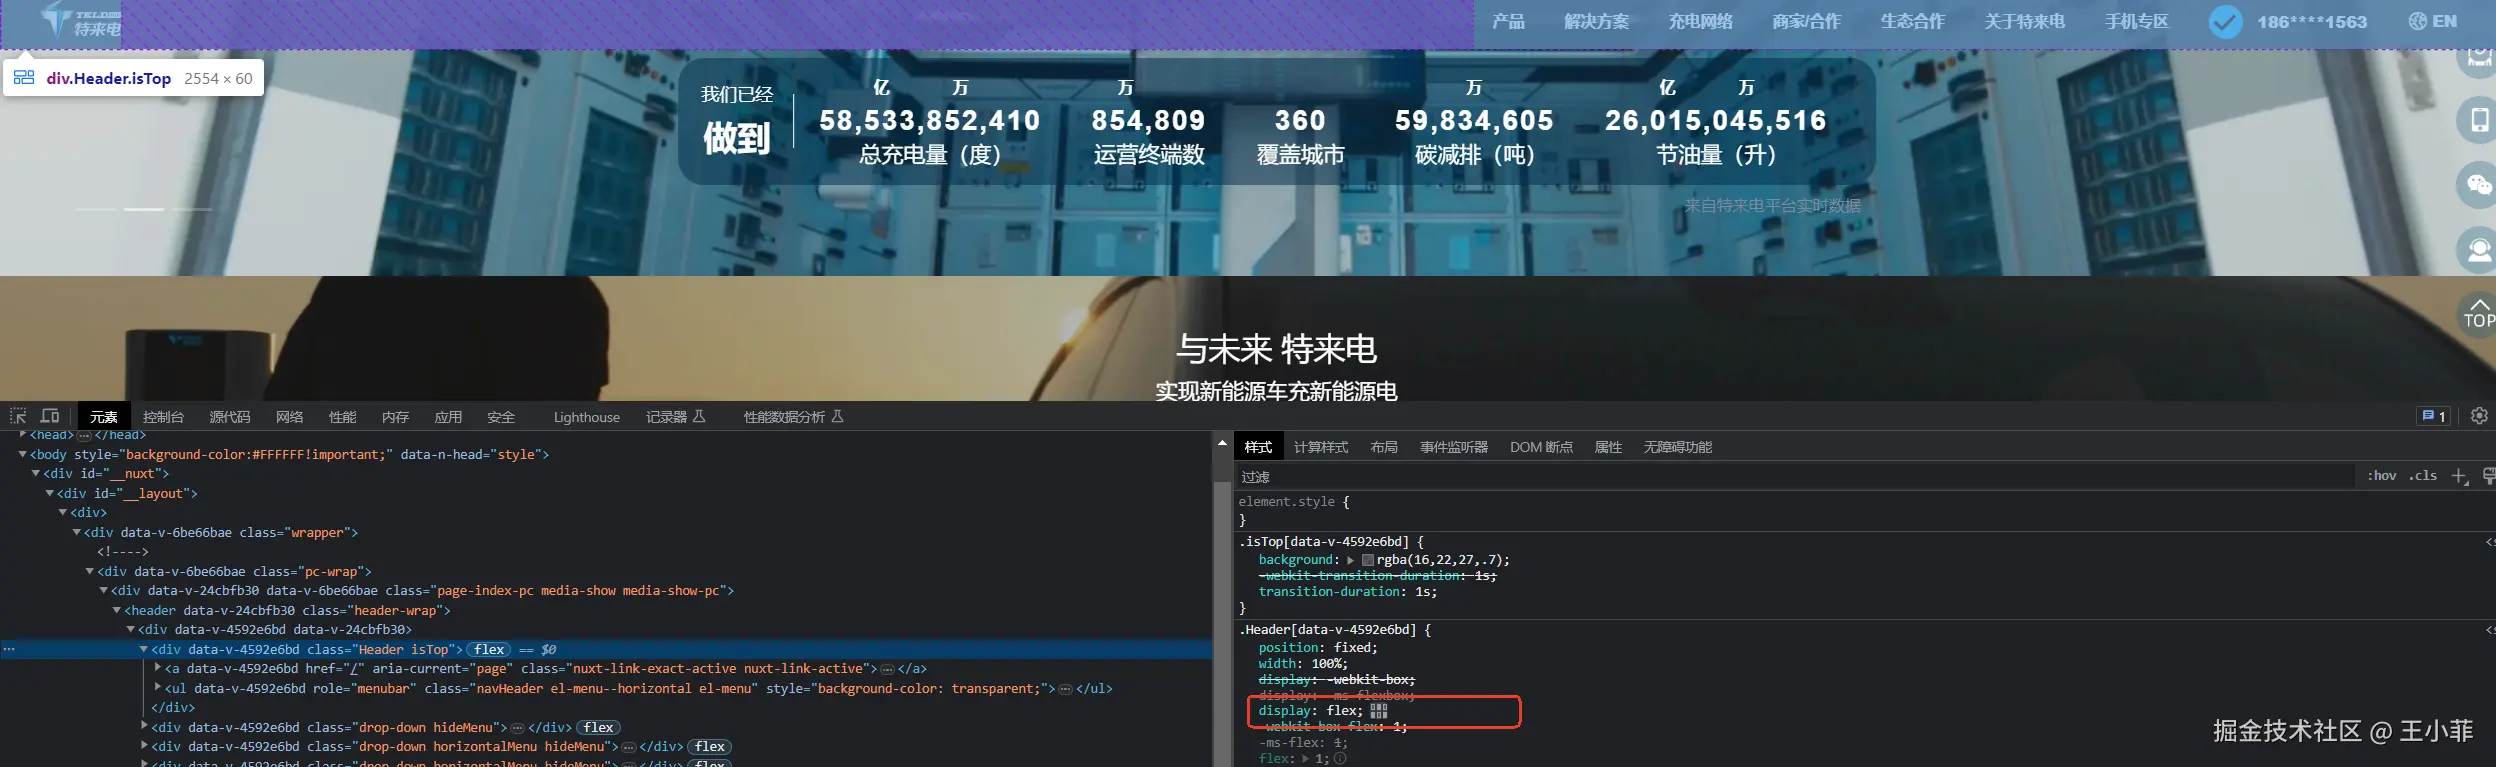Open the Lighthouse tab
The height and width of the screenshot is (767, 2496).
pyautogui.click(x=587, y=417)
